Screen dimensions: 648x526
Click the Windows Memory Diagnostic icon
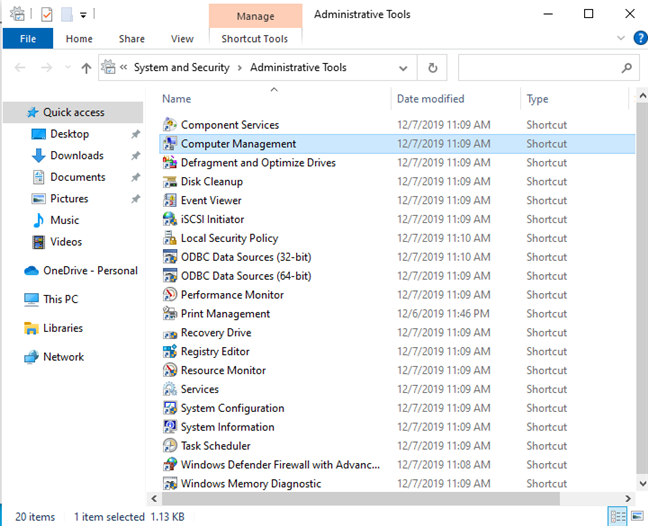click(x=169, y=483)
